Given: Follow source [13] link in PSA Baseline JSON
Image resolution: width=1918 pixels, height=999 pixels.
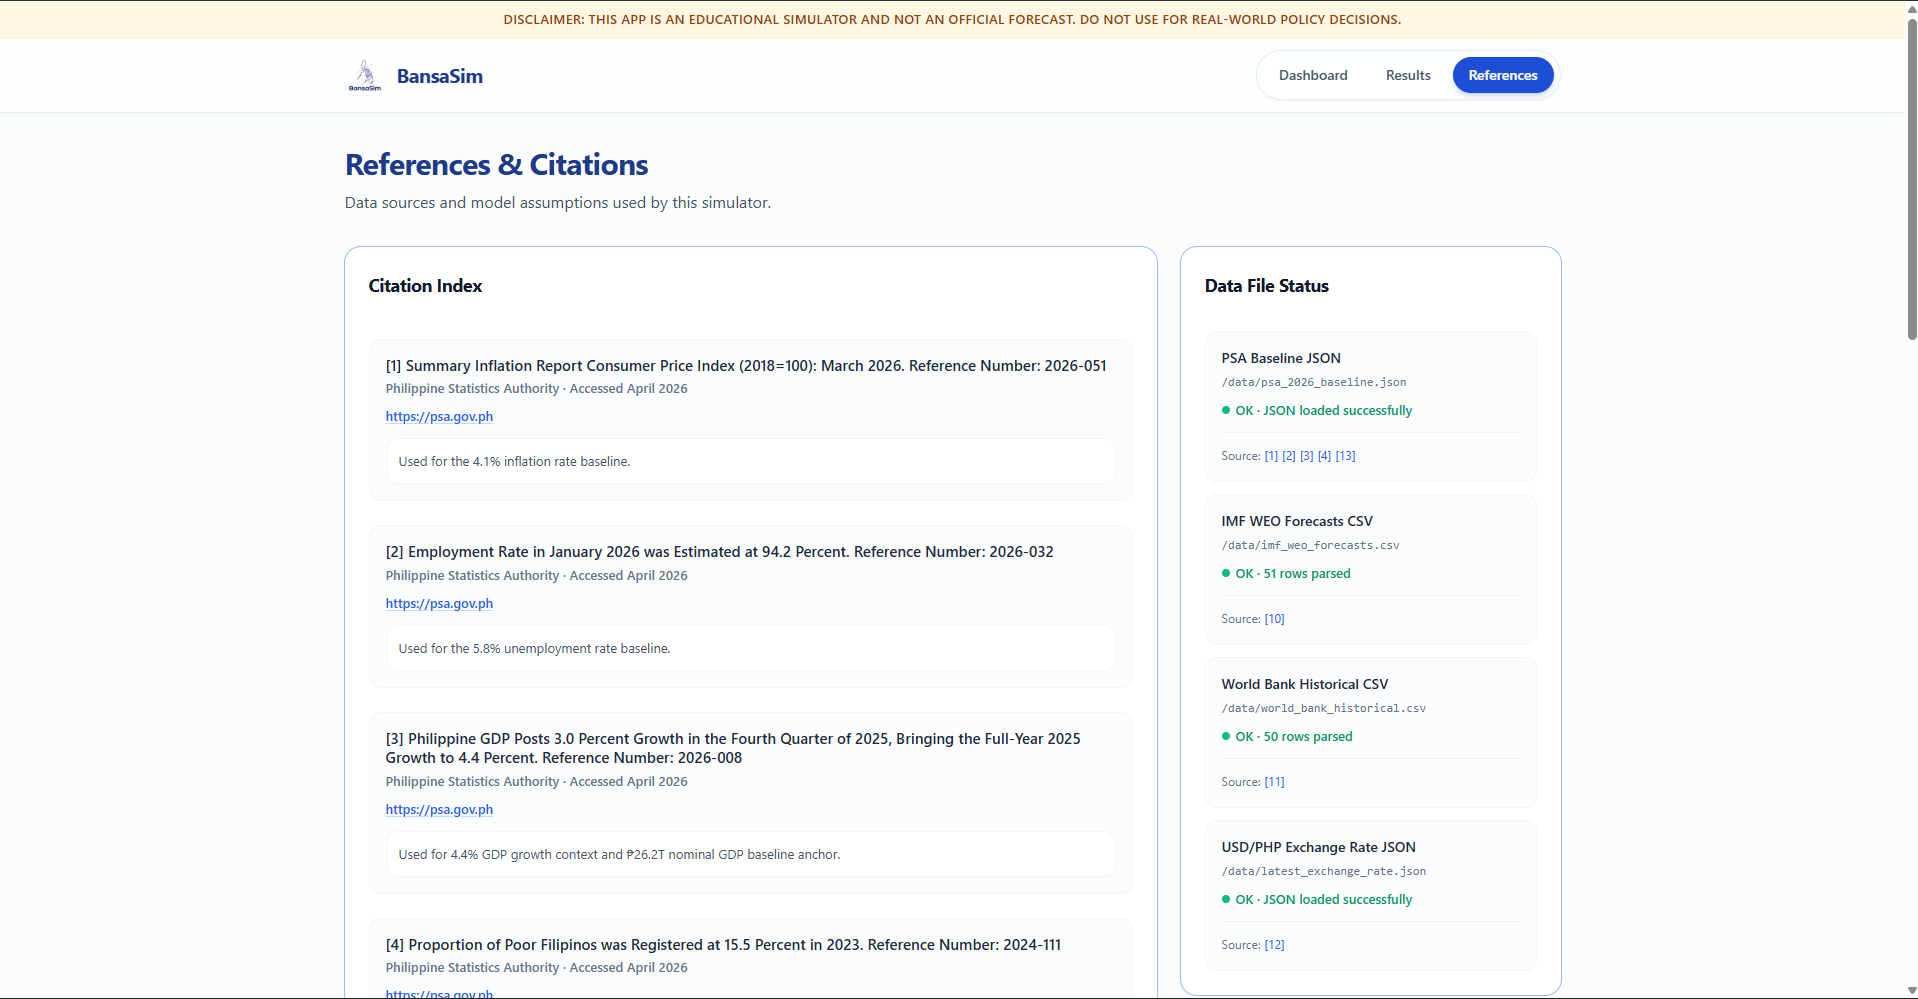Looking at the screenshot, I should click(x=1346, y=456).
